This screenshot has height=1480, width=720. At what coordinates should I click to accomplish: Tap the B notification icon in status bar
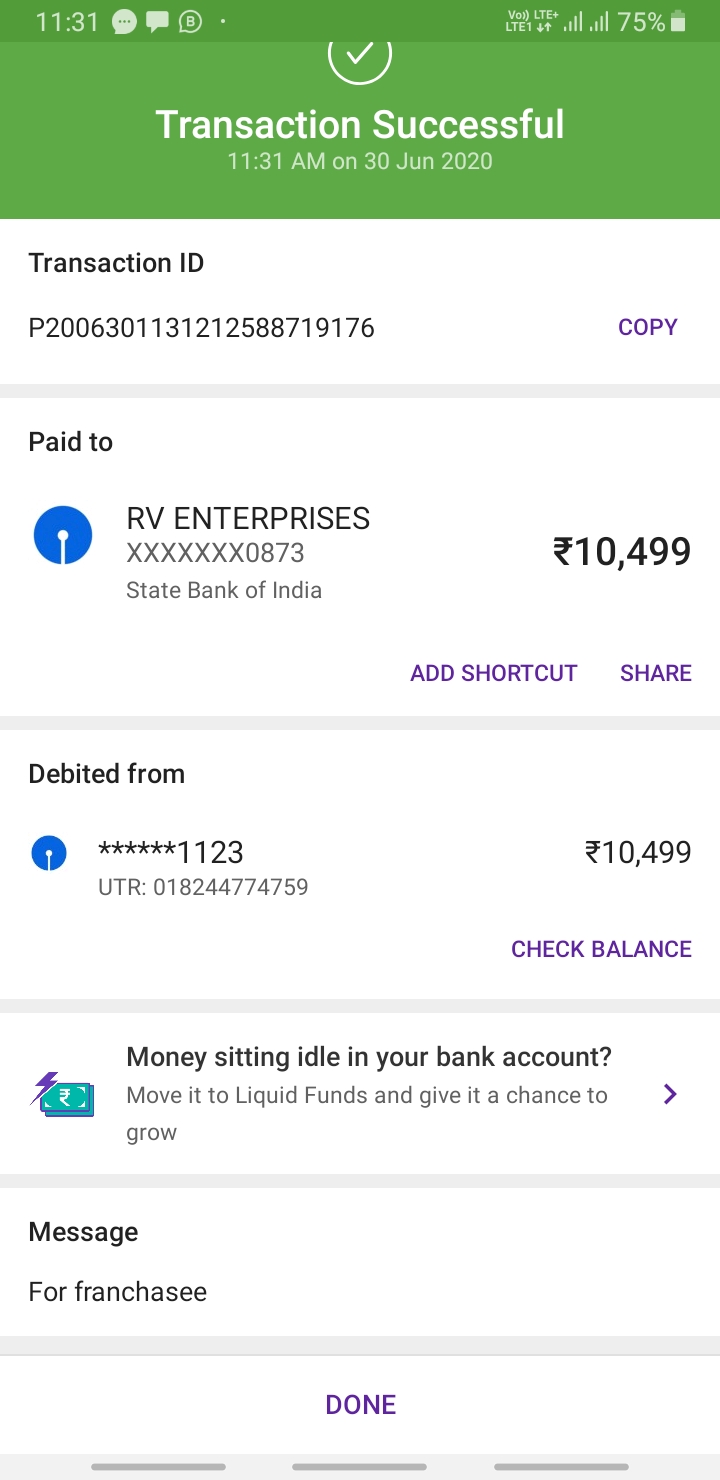189,21
